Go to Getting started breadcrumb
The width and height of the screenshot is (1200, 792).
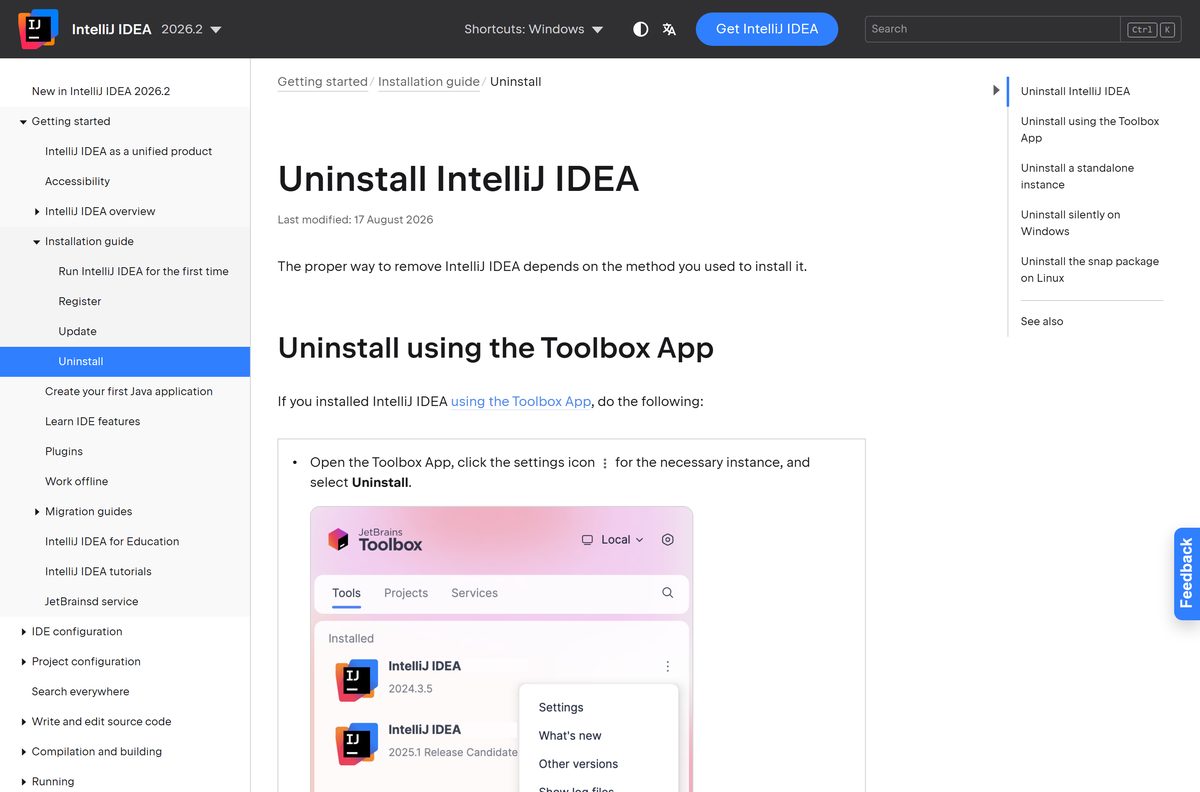322,82
